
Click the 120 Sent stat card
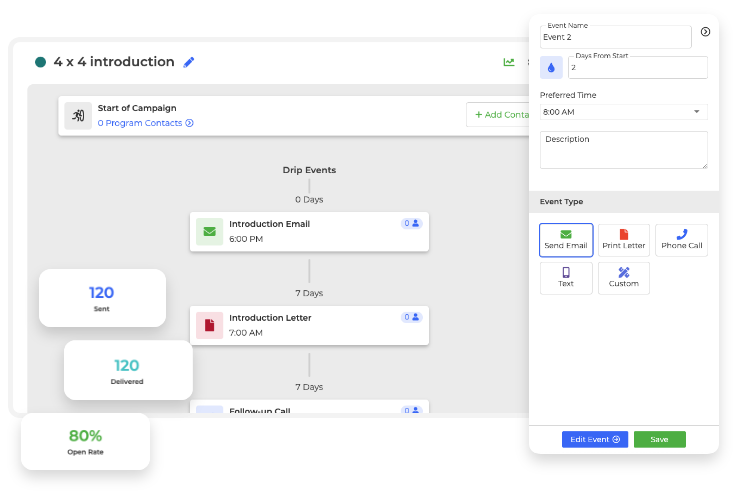pos(102,298)
